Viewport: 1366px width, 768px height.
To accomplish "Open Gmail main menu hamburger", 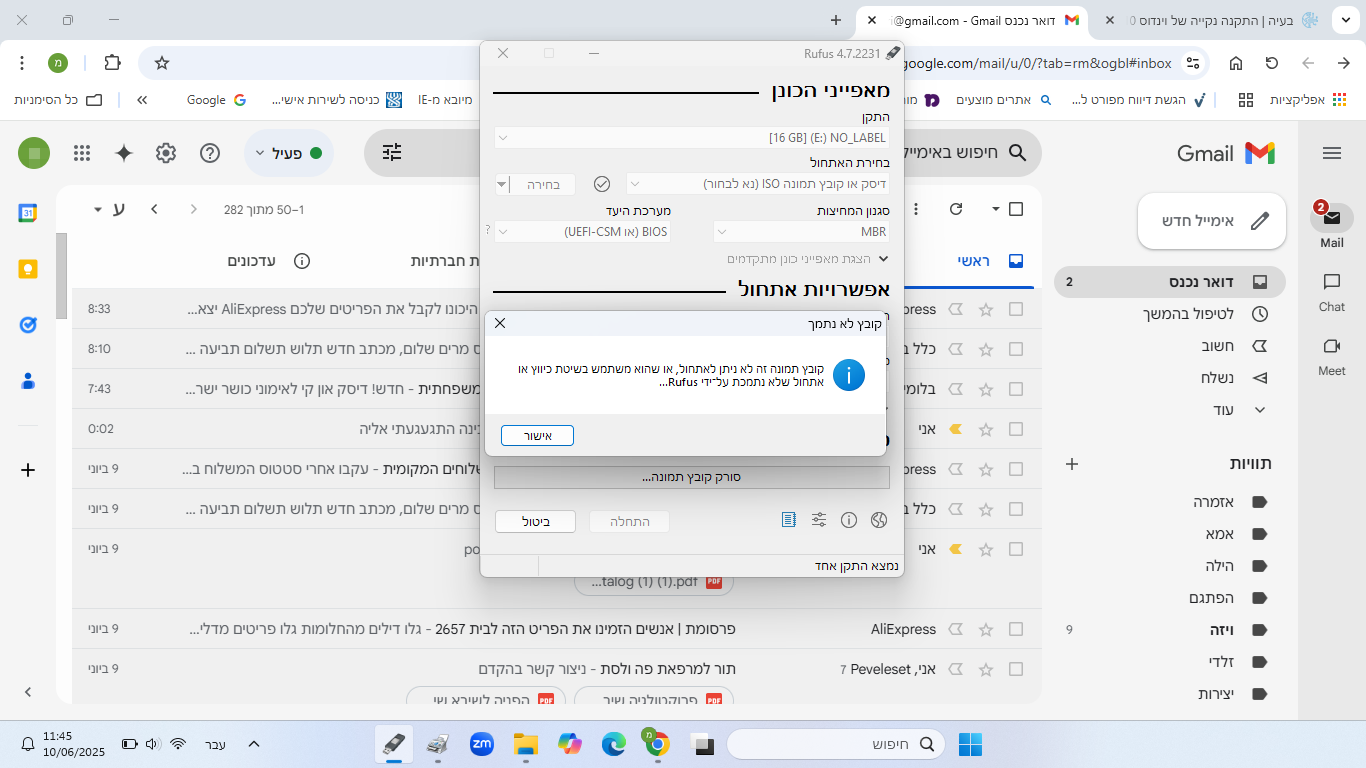I will click(x=1331, y=153).
